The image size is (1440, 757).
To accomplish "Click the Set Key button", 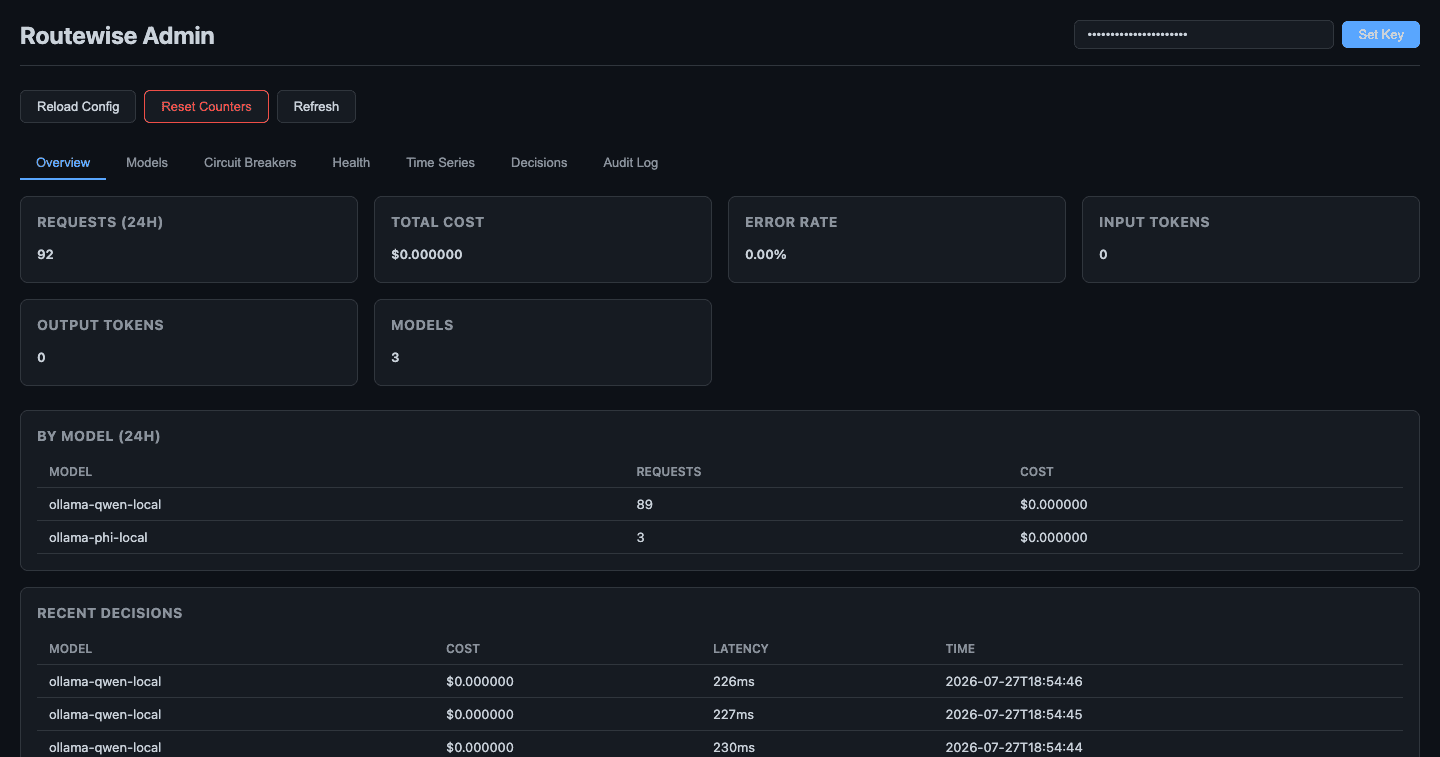I will pyautogui.click(x=1381, y=34).
